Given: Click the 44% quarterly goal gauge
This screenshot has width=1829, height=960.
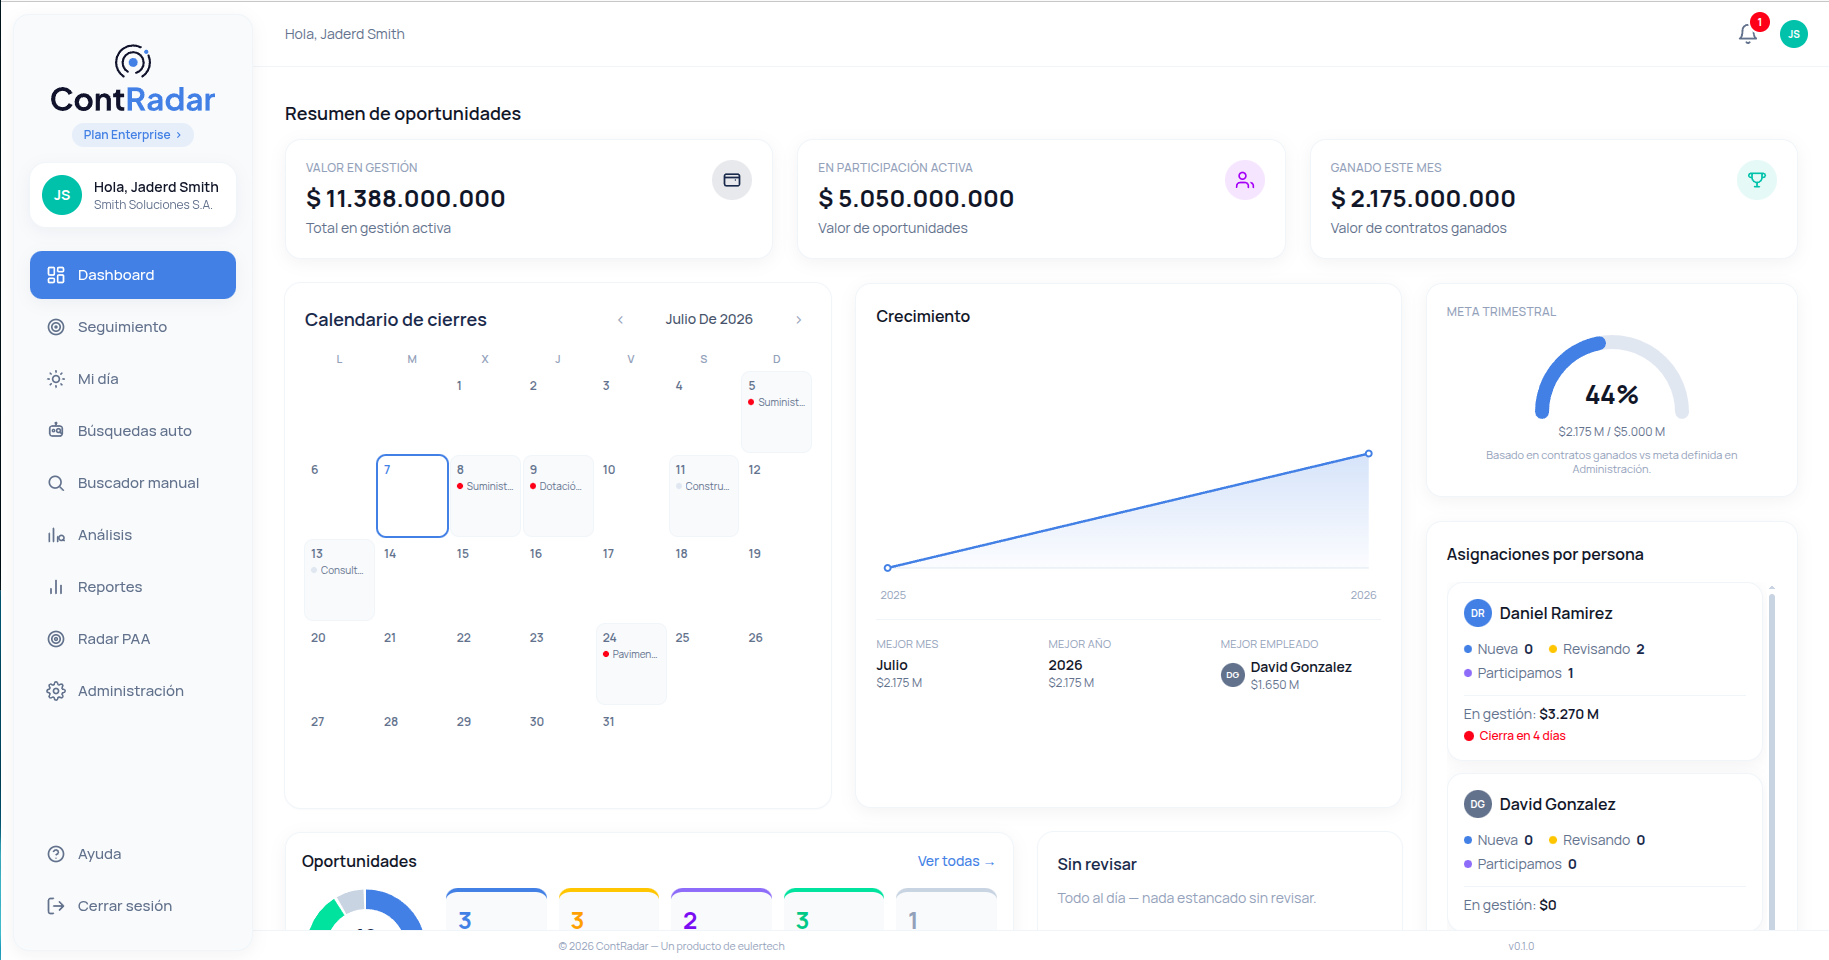Looking at the screenshot, I should [1612, 378].
